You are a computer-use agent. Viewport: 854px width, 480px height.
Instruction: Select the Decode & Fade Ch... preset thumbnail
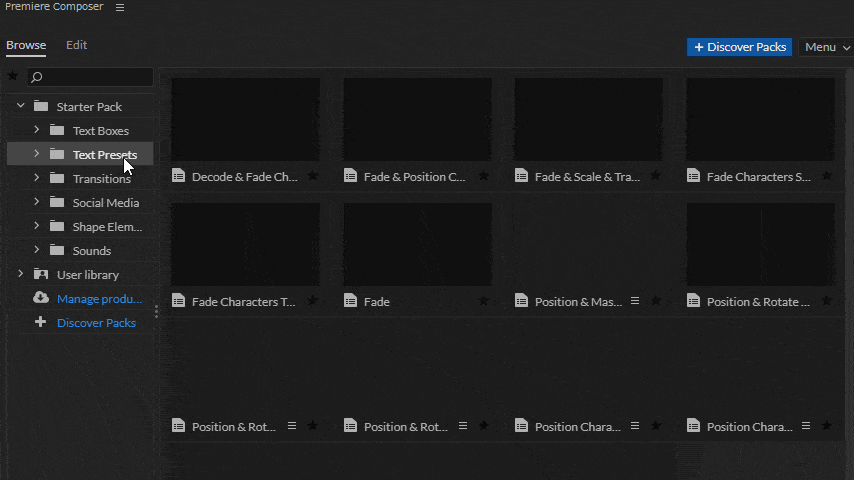(x=245, y=119)
